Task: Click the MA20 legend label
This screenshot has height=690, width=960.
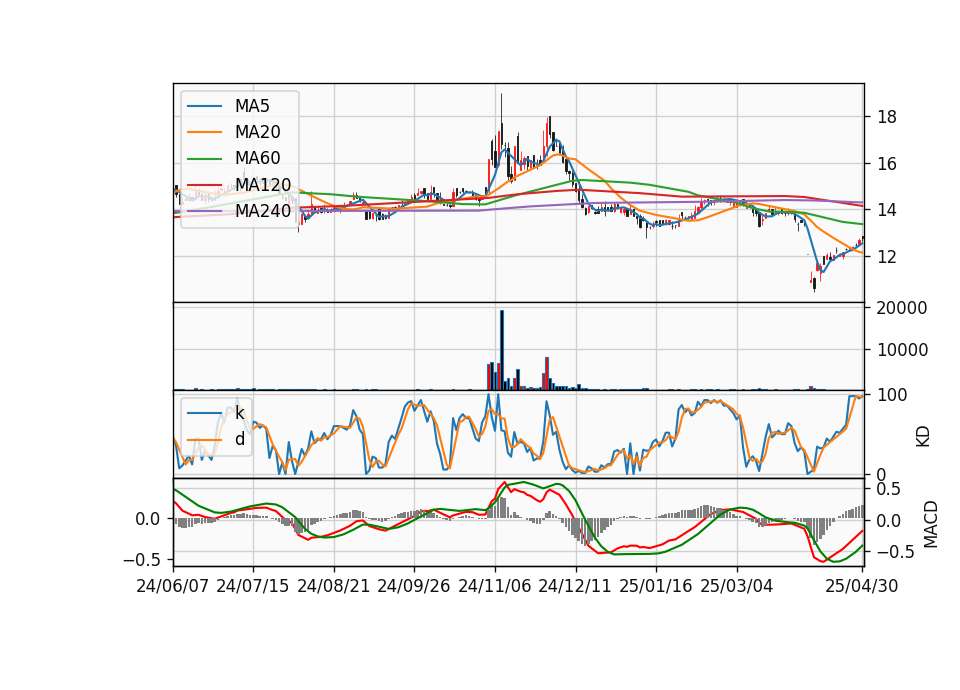Action: point(257,132)
